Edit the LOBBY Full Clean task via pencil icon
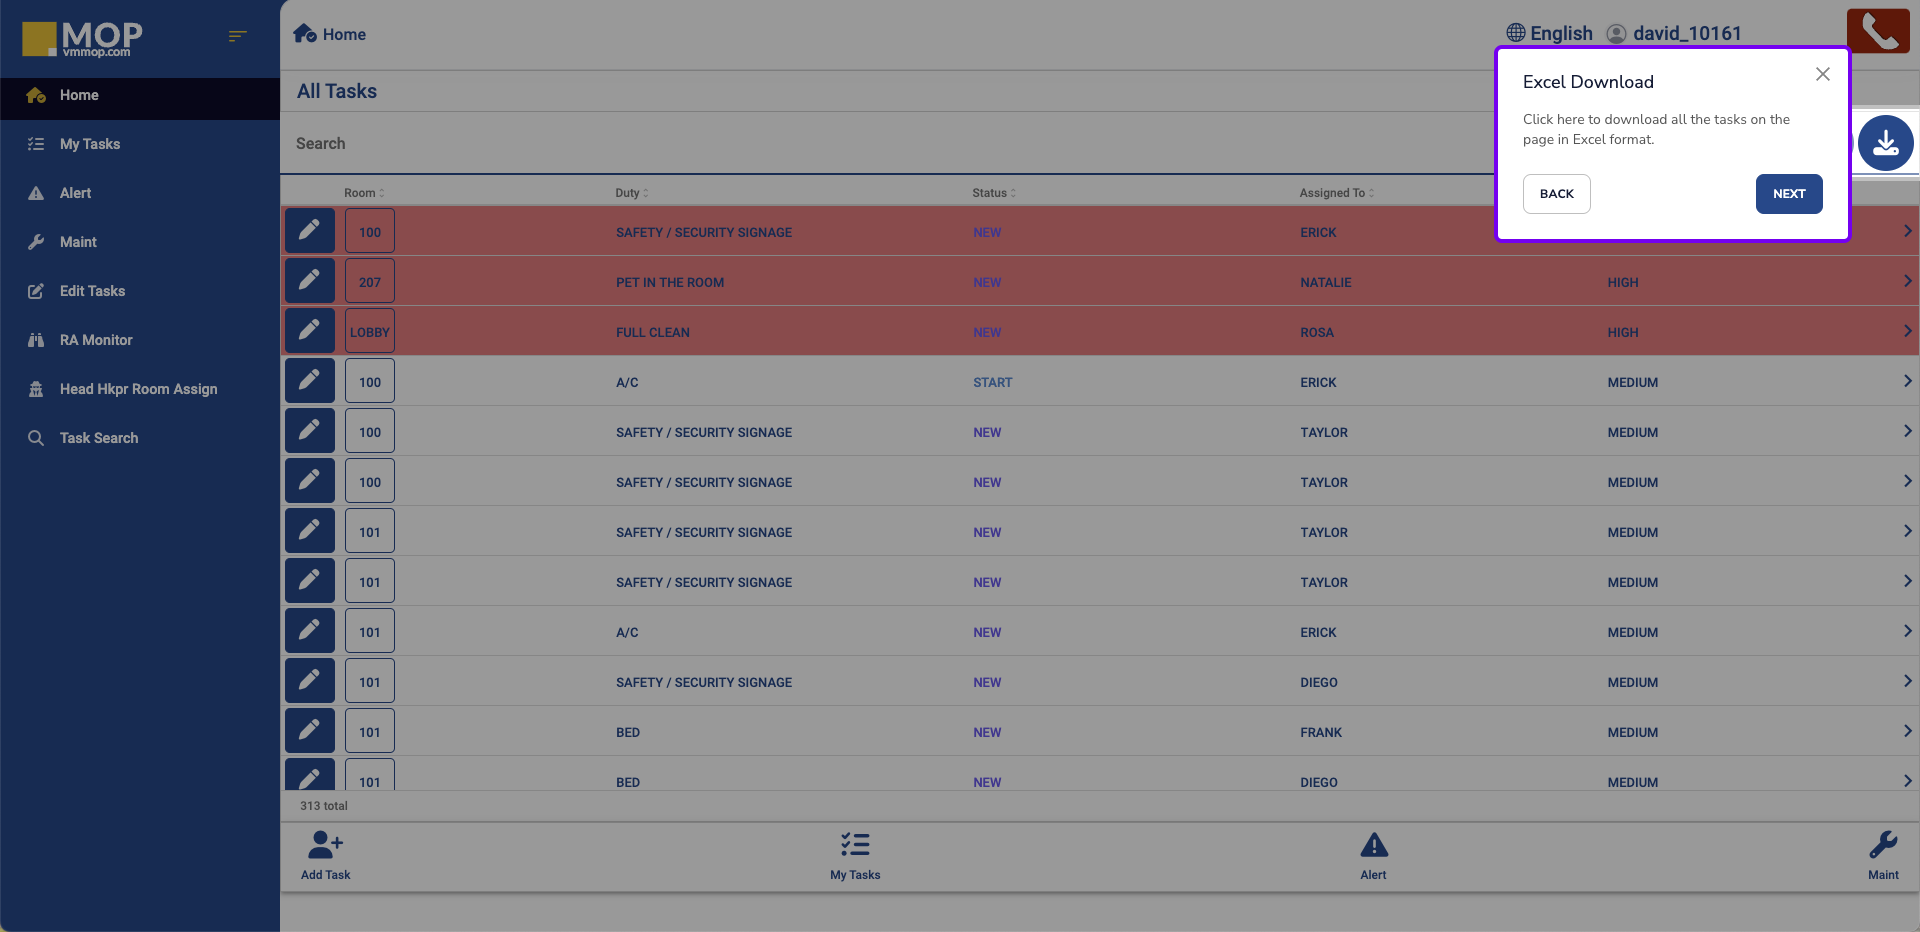This screenshot has height=932, width=1920. (310, 331)
